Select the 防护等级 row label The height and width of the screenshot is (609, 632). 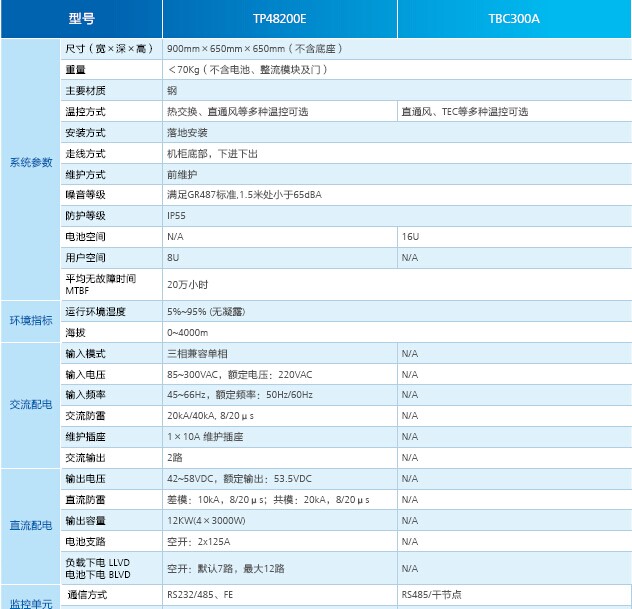(85, 216)
